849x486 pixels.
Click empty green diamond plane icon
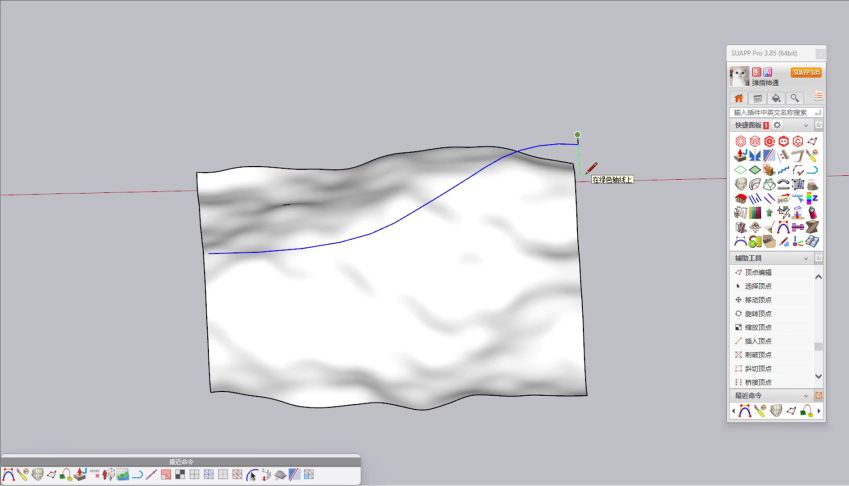tap(741, 170)
